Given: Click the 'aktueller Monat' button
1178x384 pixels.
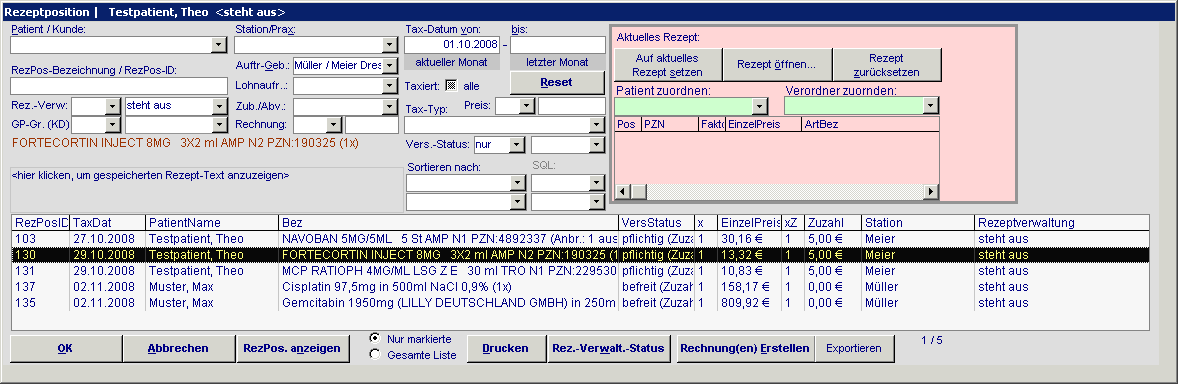Looking at the screenshot, I should coord(452,62).
